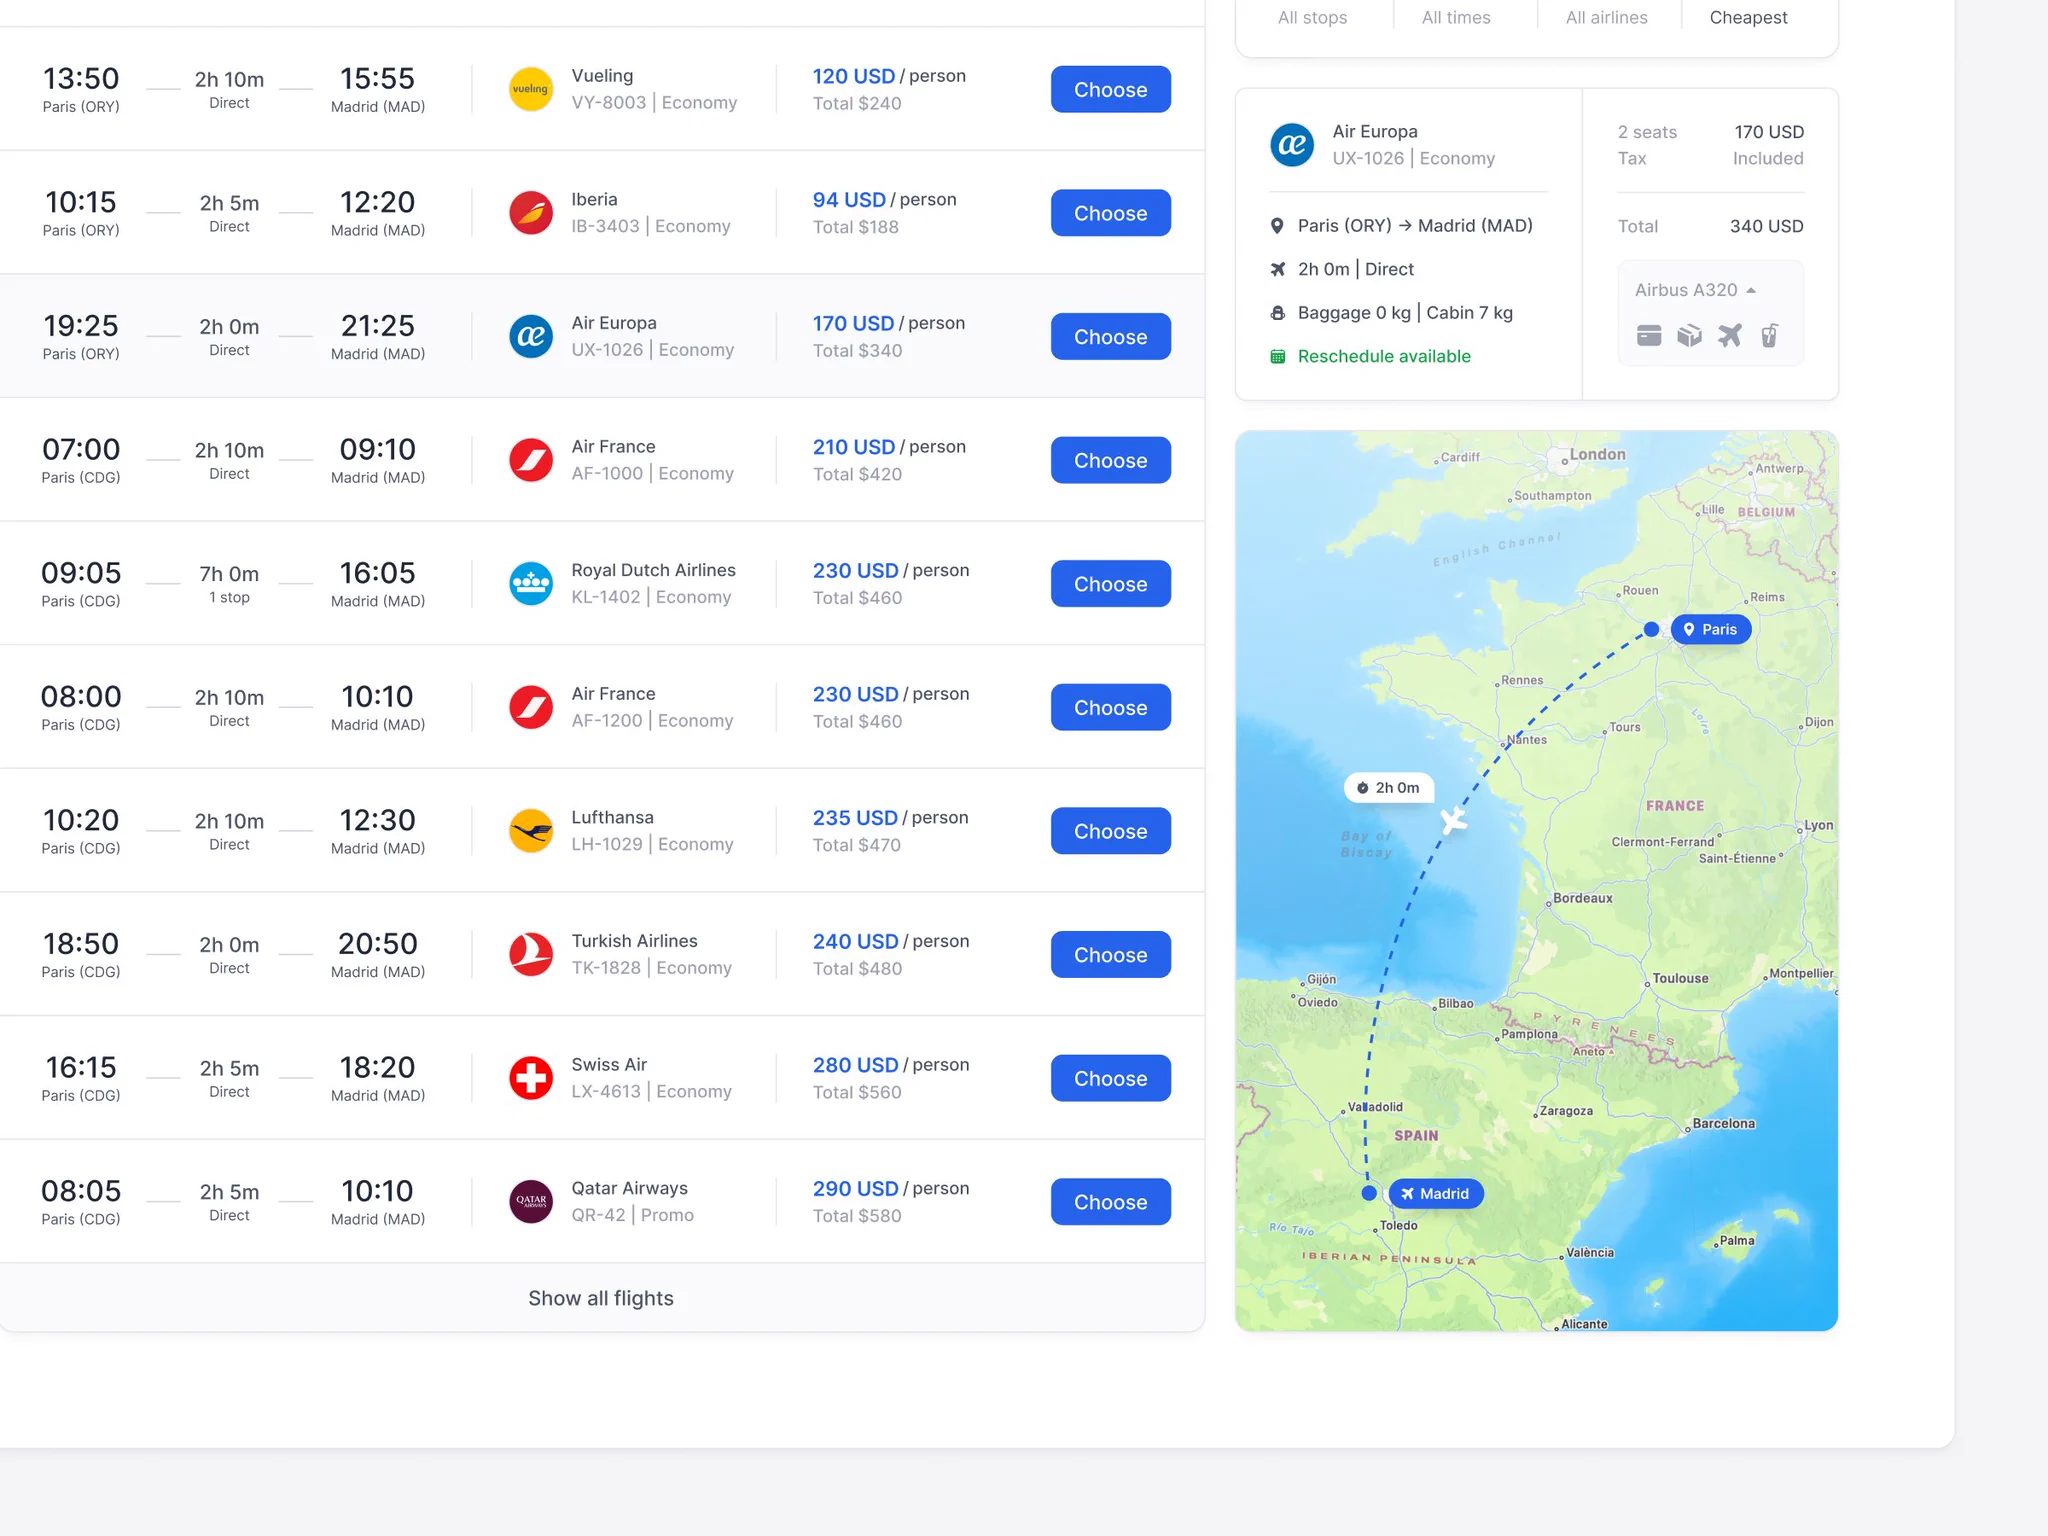Click the green reschedule calendar icon

pyautogui.click(x=1277, y=356)
